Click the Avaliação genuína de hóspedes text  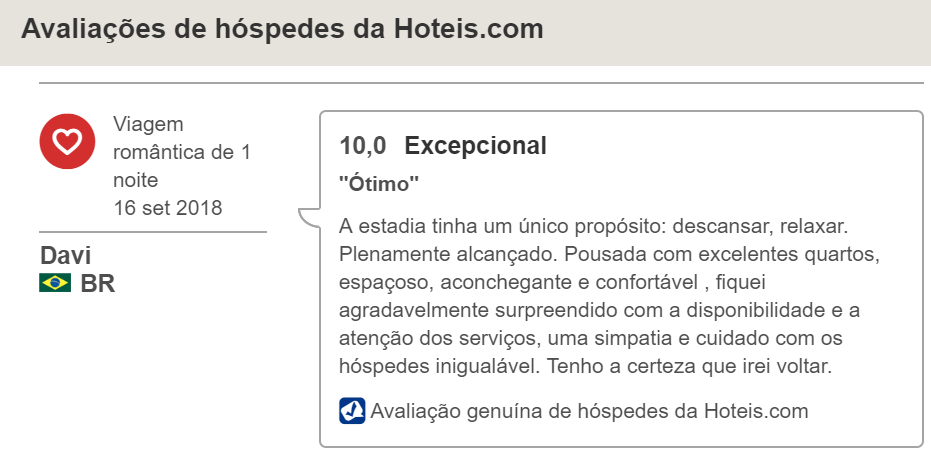pyautogui.click(x=534, y=411)
